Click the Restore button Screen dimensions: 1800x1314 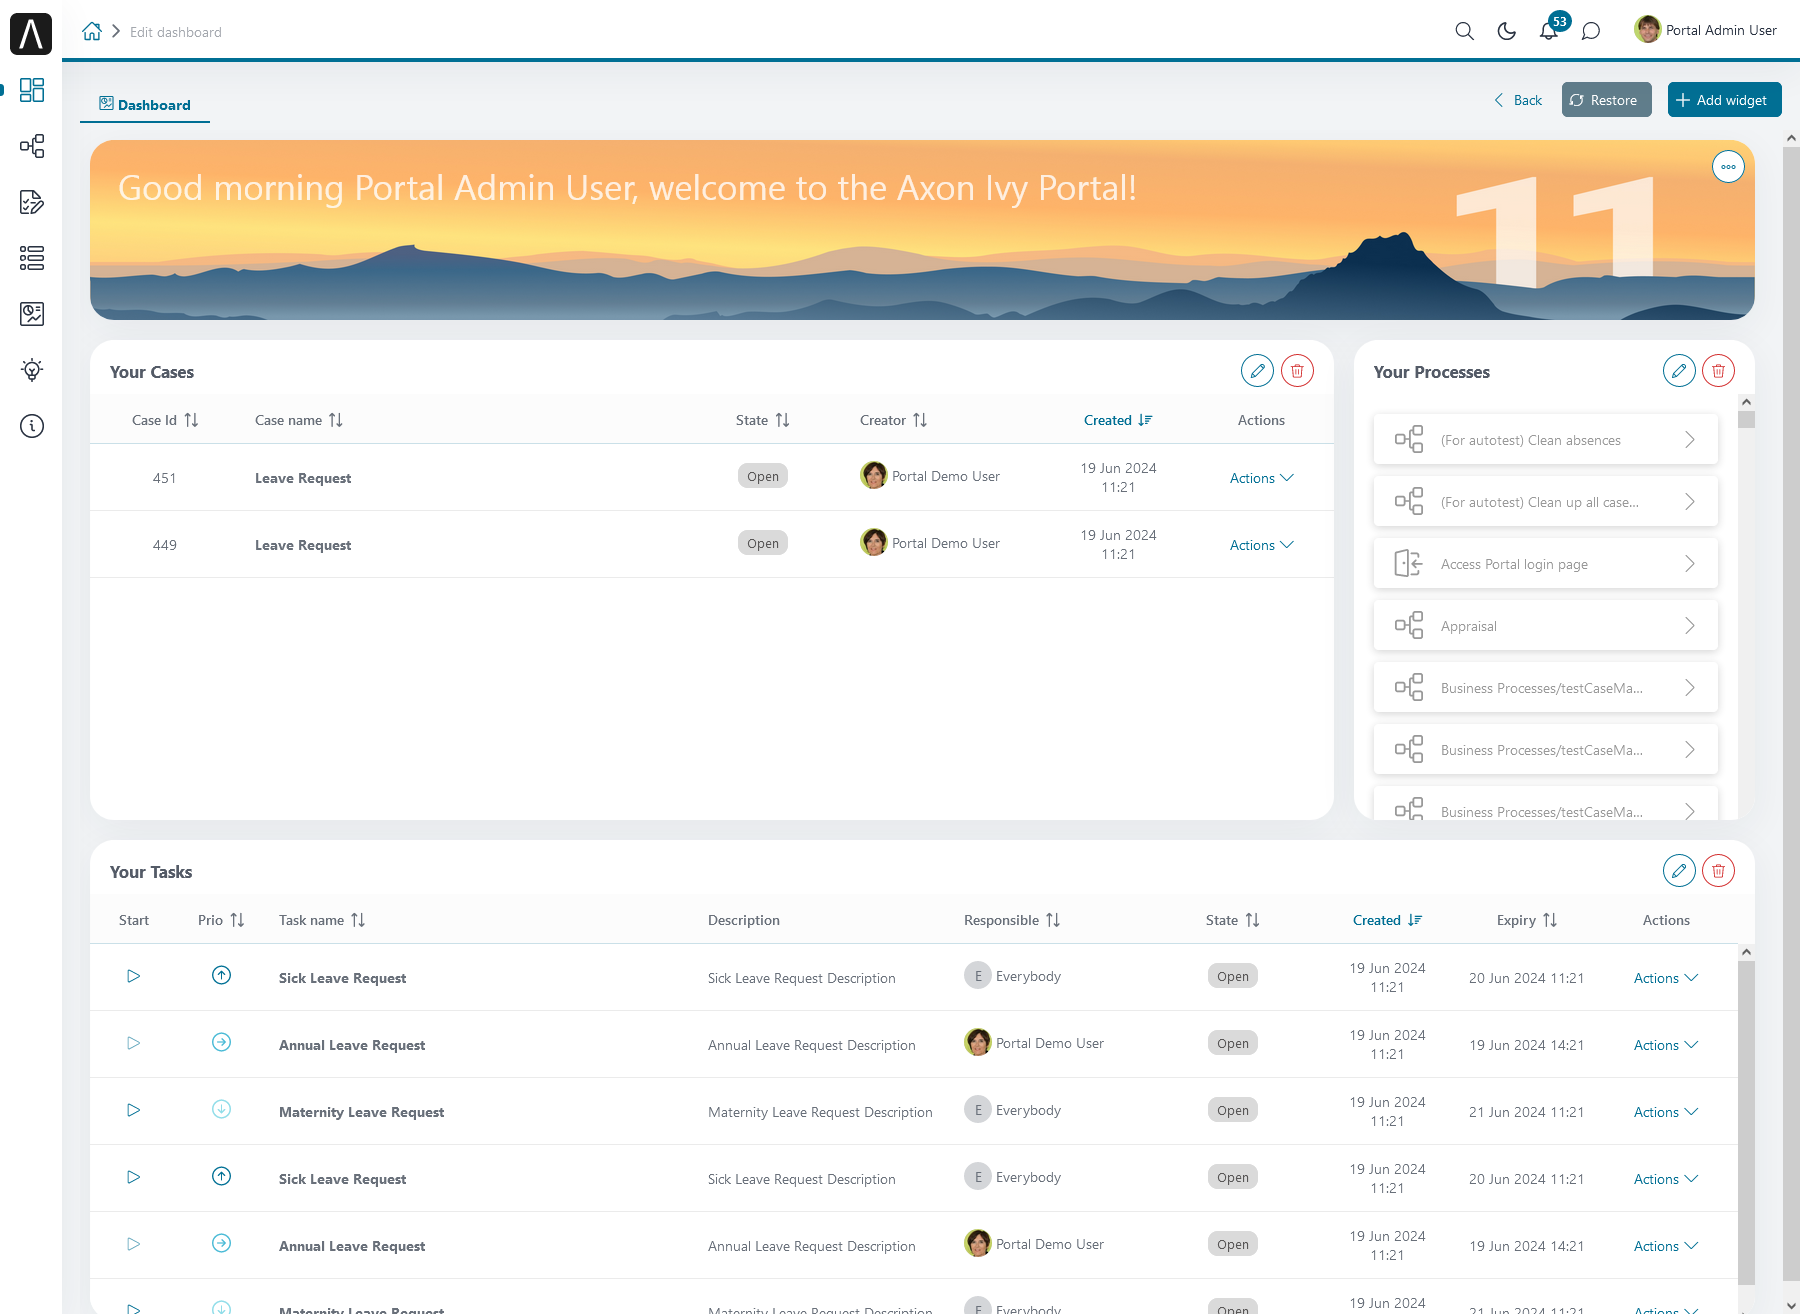pyautogui.click(x=1606, y=100)
